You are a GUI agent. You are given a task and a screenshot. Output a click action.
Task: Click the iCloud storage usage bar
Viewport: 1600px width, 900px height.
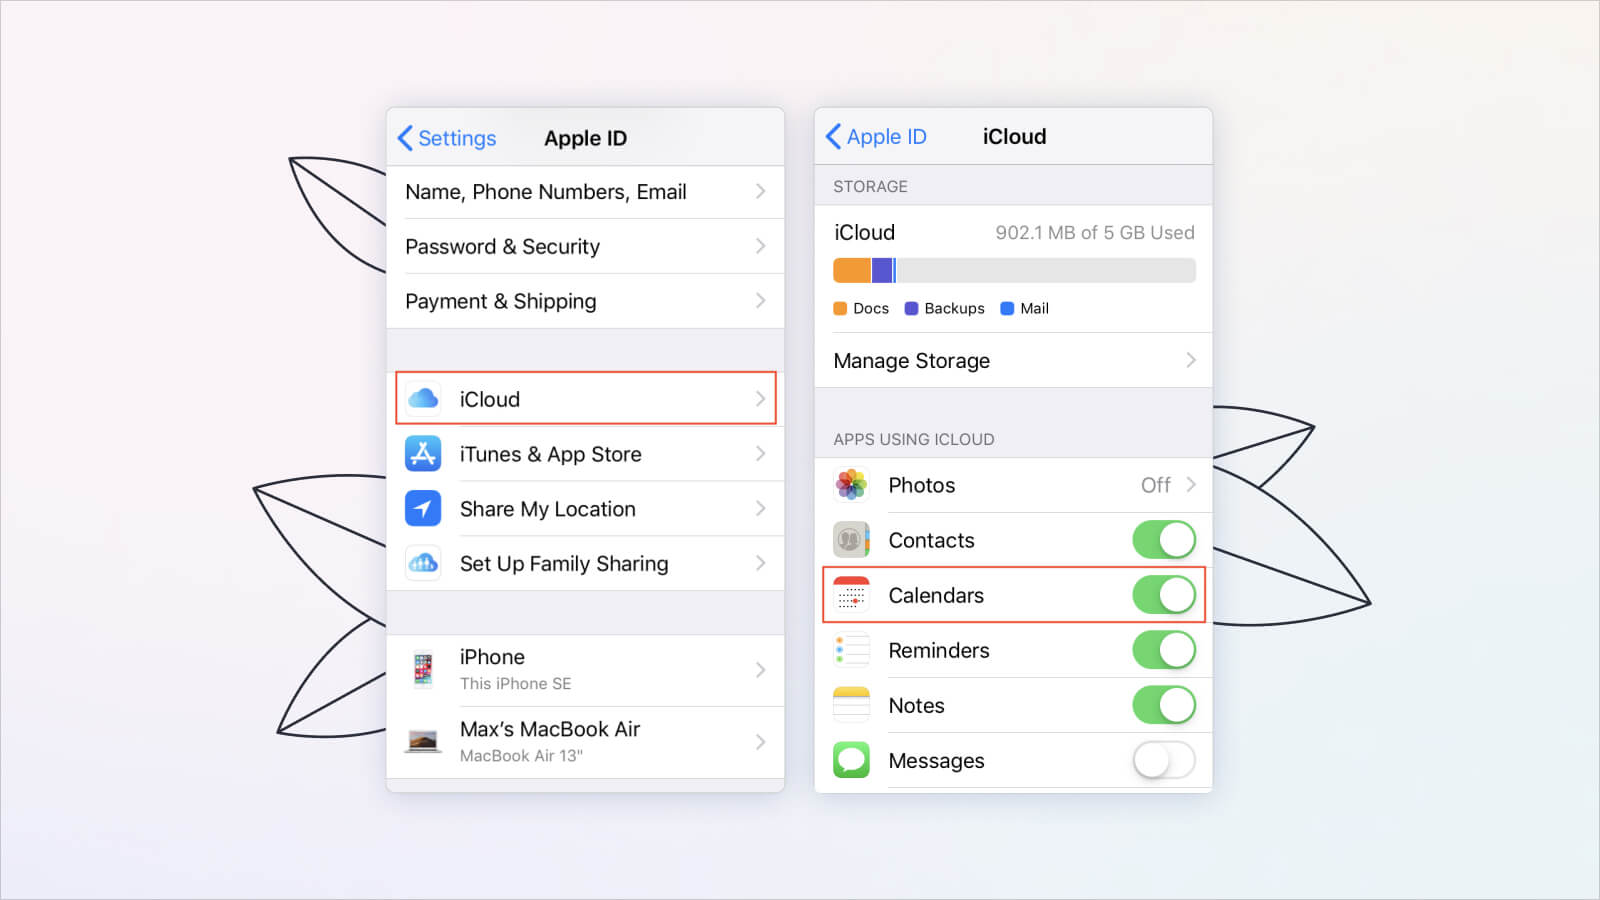tap(1014, 270)
